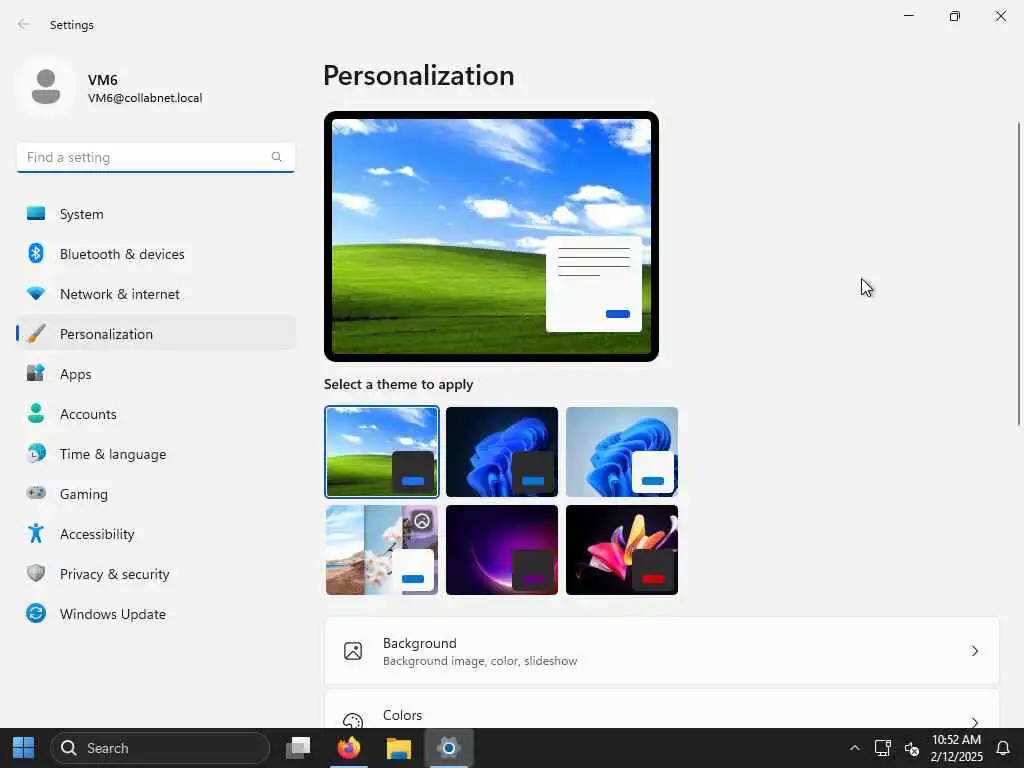Image resolution: width=1024 pixels, height=768 pixels.
Task: Open the clock showing 10:52 AM
Action: click(956, 748)
